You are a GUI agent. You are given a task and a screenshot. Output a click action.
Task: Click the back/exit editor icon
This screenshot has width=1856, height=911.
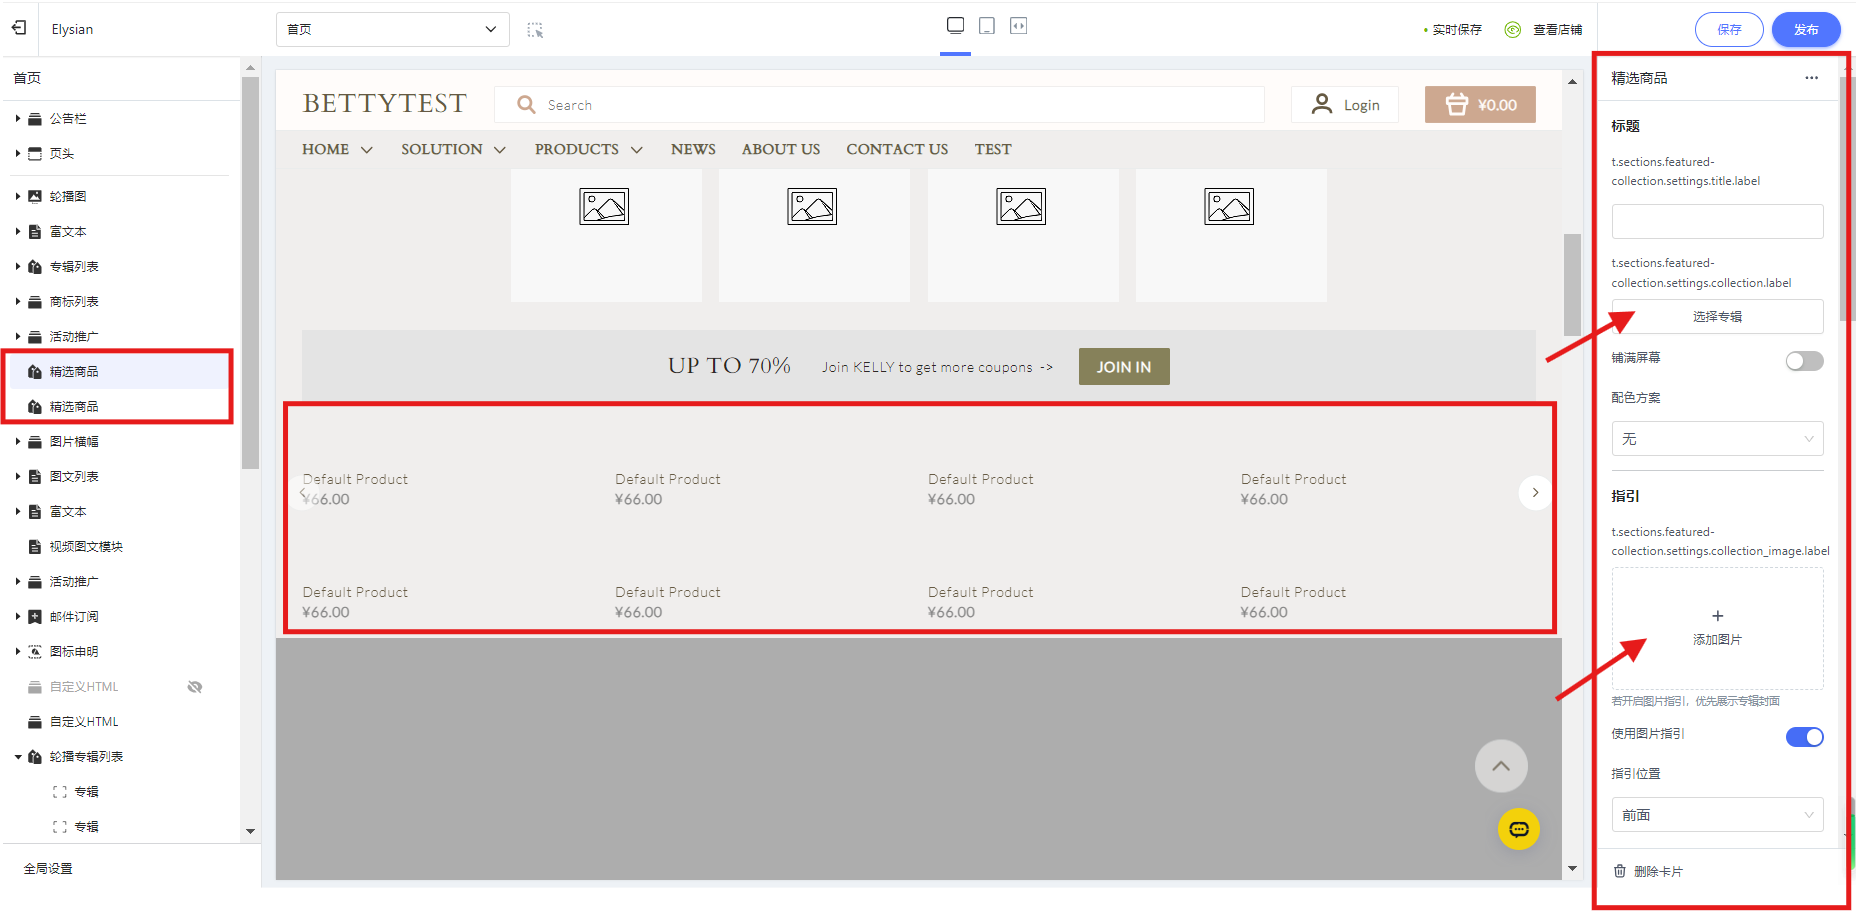(19, 28)
